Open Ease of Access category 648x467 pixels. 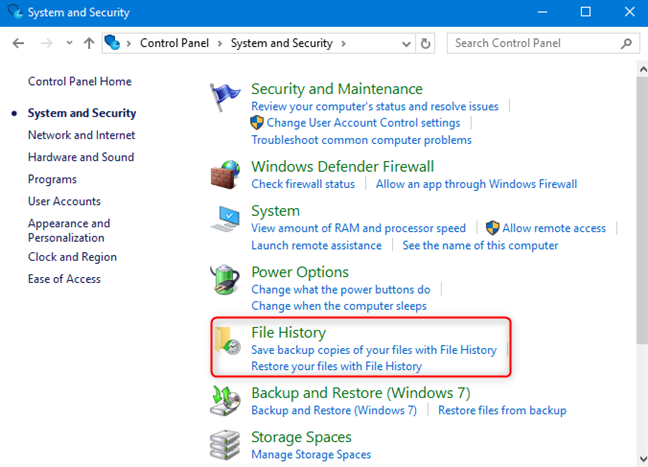click(x=64, y=279)
